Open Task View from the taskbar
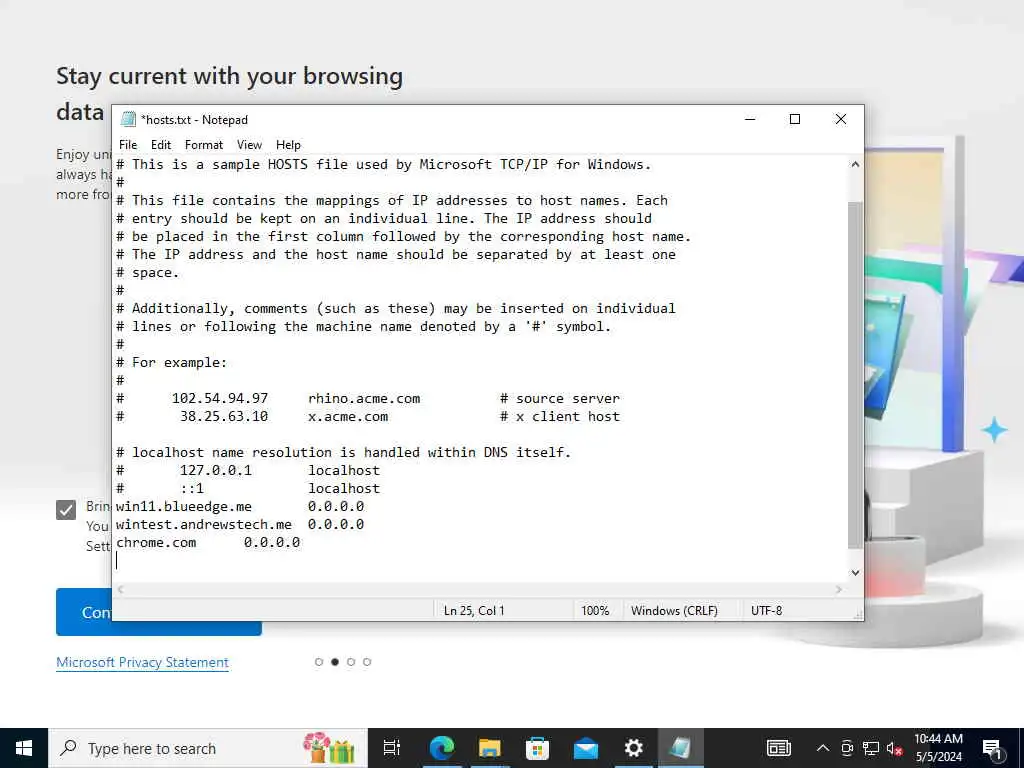Viewport: 1024px width, 768px height. (x=392, y=748)
